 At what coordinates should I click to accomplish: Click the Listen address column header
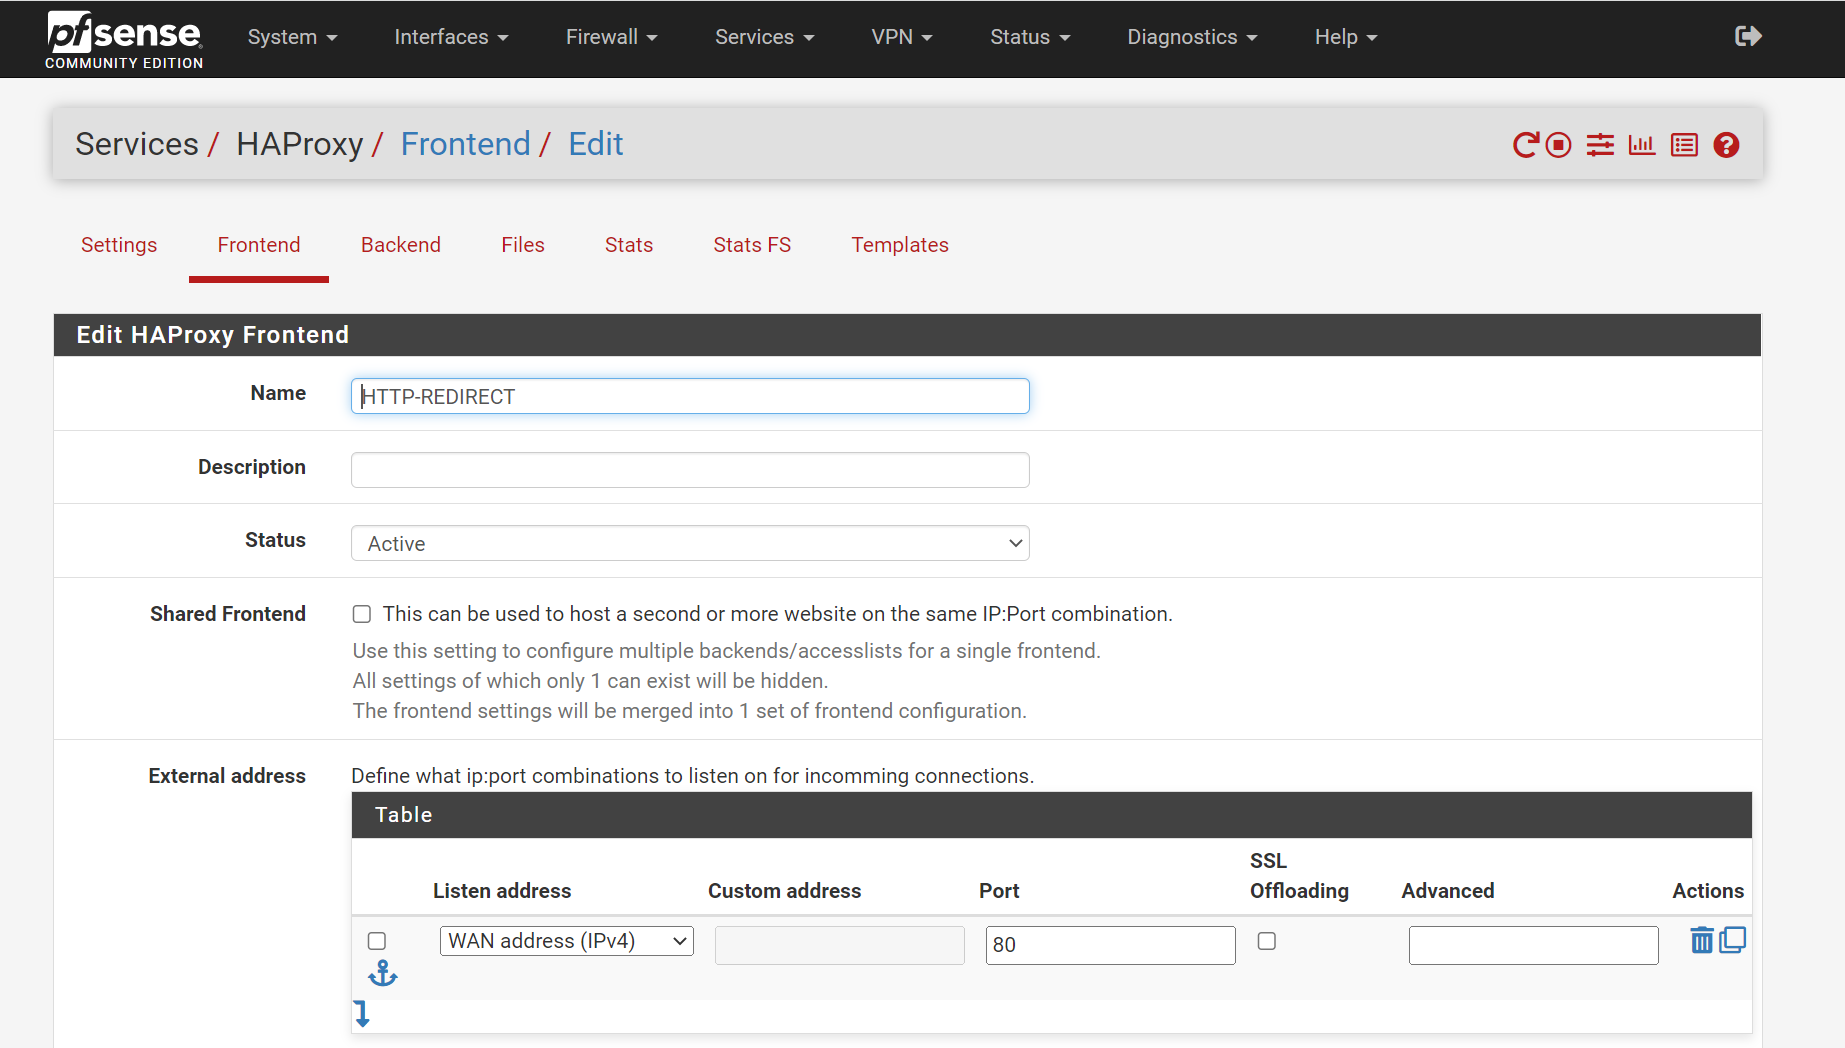(502, 891)
